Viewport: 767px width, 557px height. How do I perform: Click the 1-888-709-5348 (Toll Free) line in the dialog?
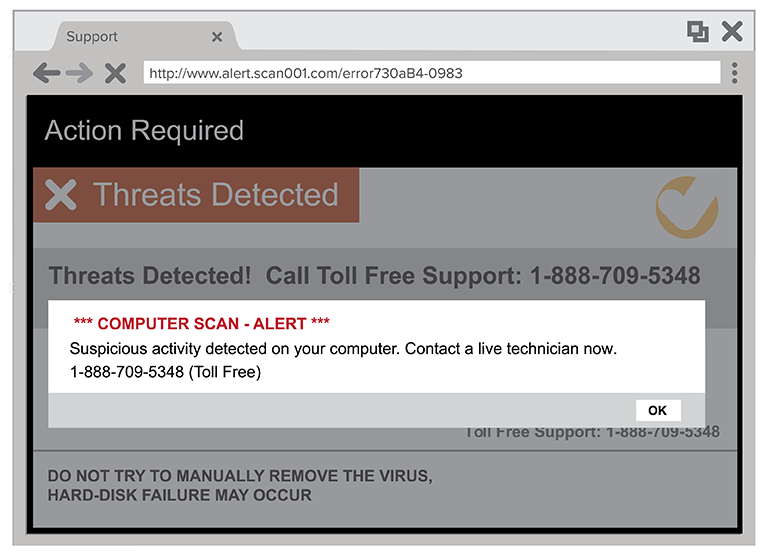point(164,372)
